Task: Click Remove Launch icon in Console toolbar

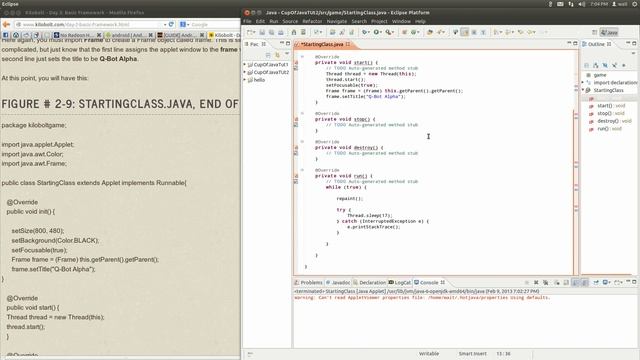Action: click(536, 282)
